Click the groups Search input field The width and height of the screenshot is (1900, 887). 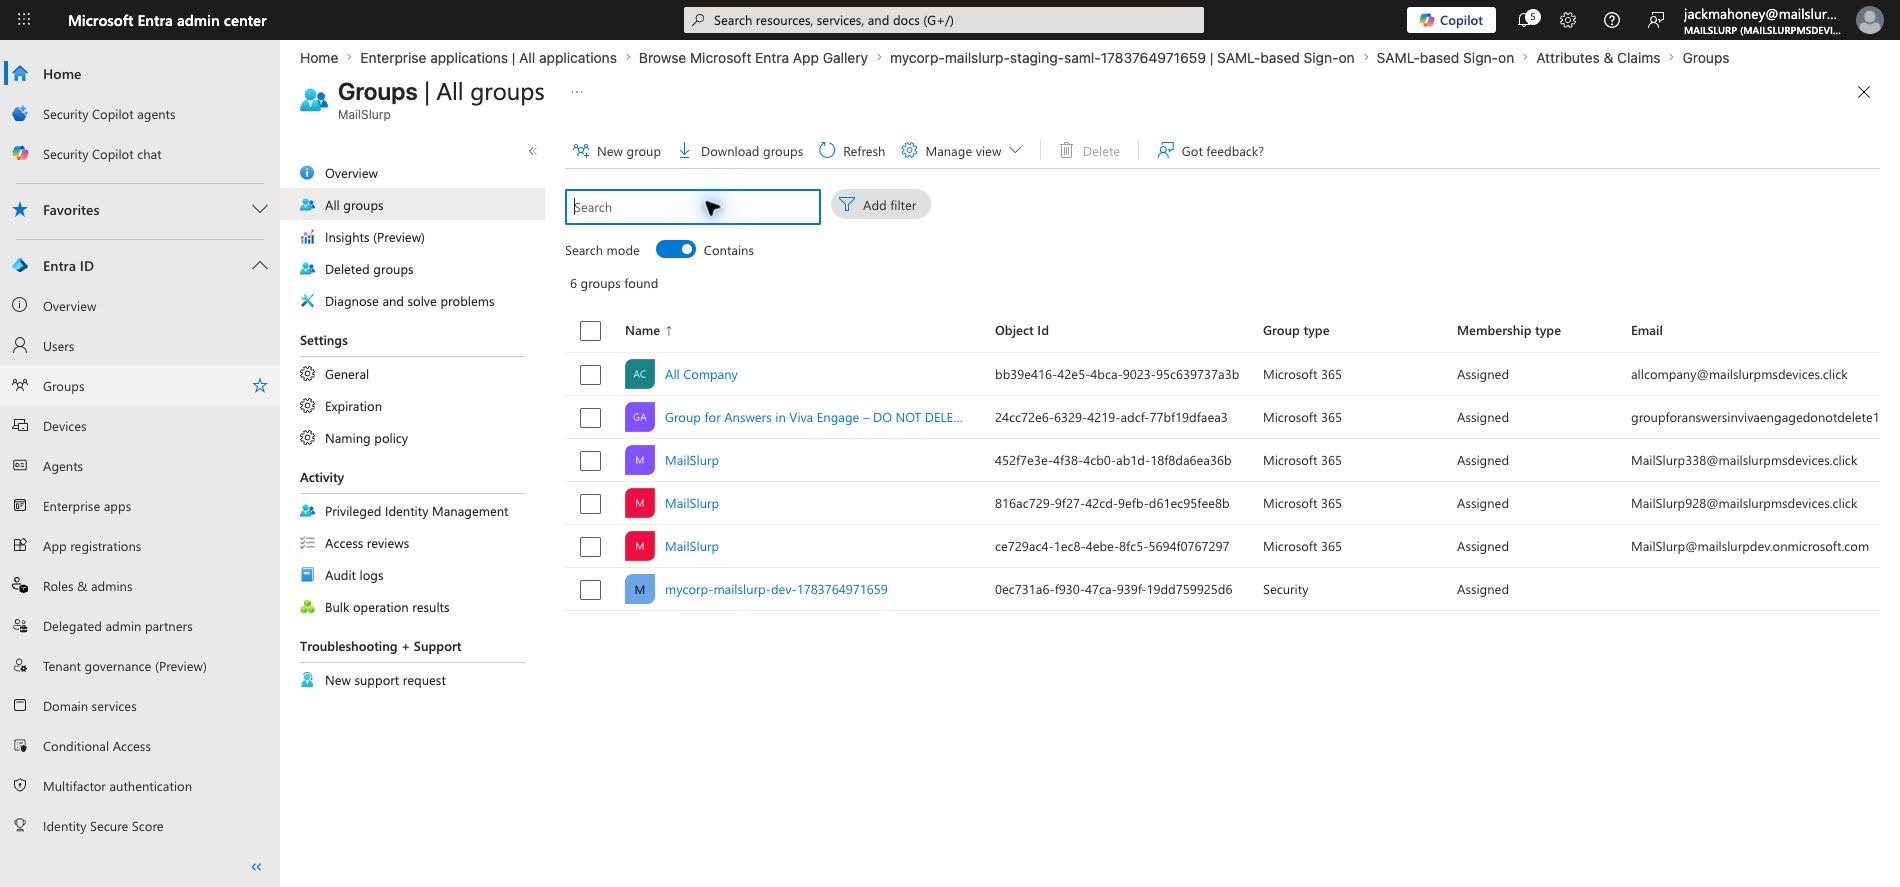click(692, 207)
